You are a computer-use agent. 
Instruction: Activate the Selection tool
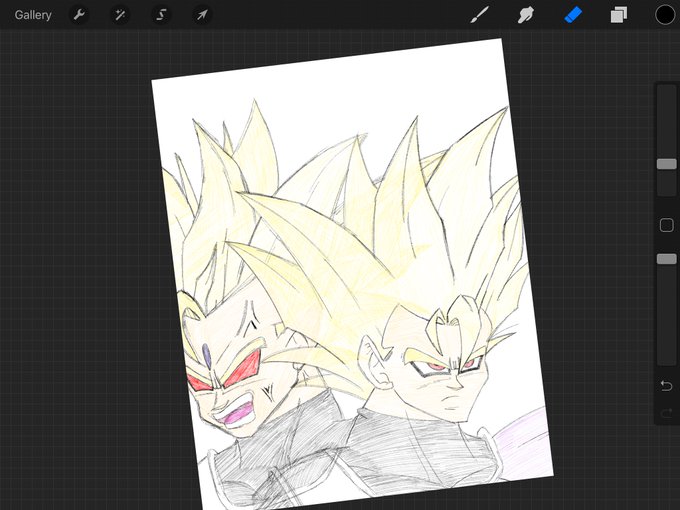[x=161, y=15]
